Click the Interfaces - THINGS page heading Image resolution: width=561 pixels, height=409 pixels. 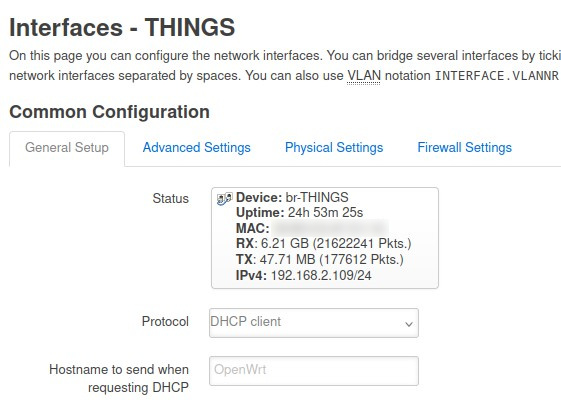click(122, 28)
